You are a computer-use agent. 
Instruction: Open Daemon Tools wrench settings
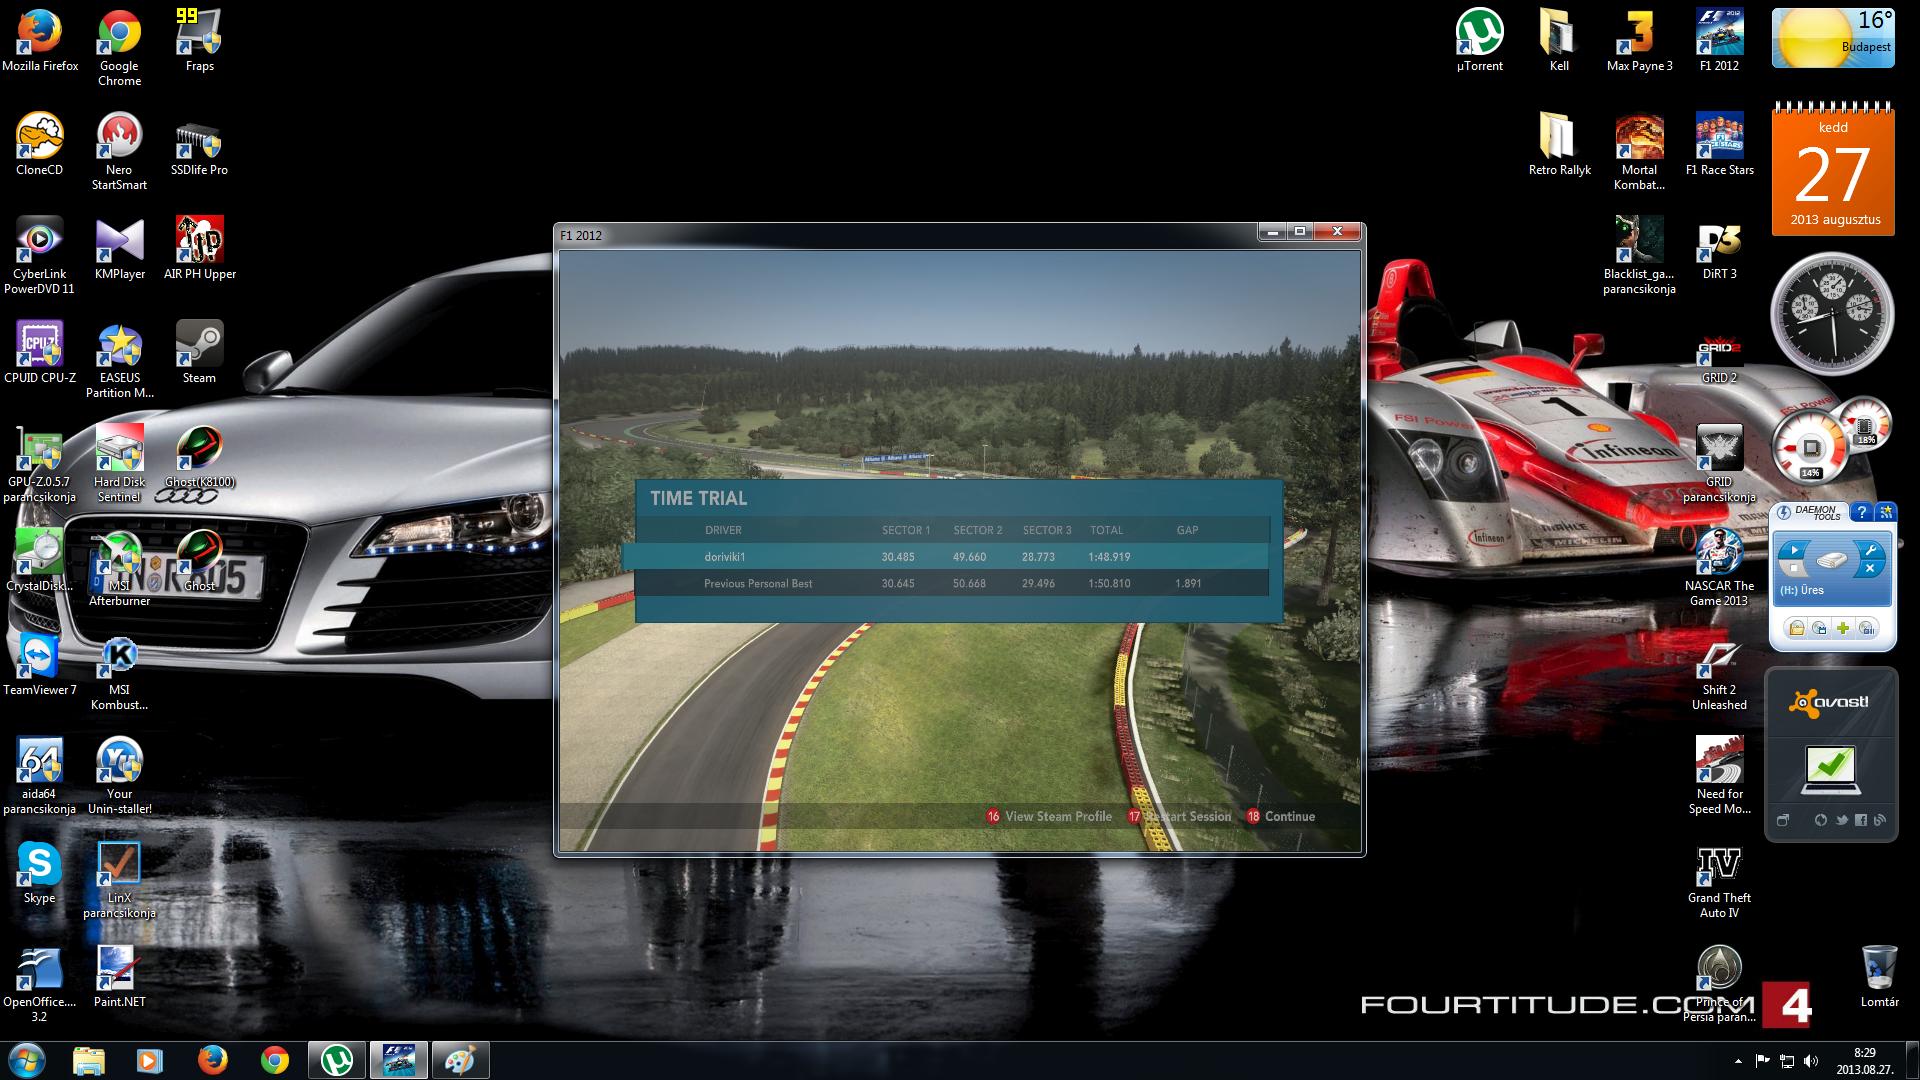(1869, 549)
